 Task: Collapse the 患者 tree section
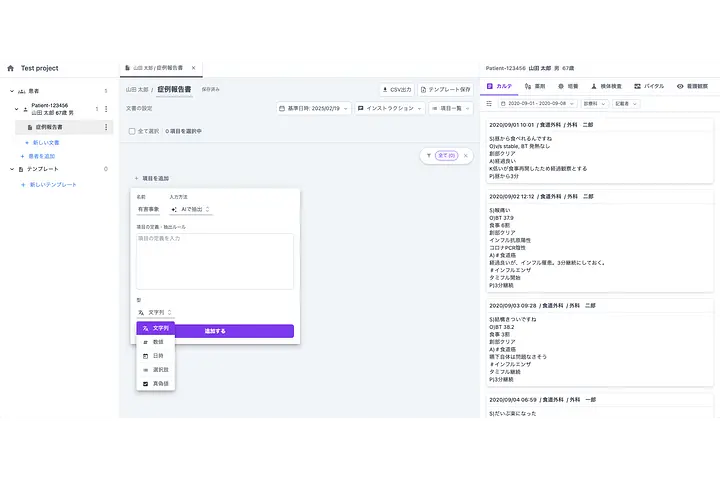pos(10,91)
